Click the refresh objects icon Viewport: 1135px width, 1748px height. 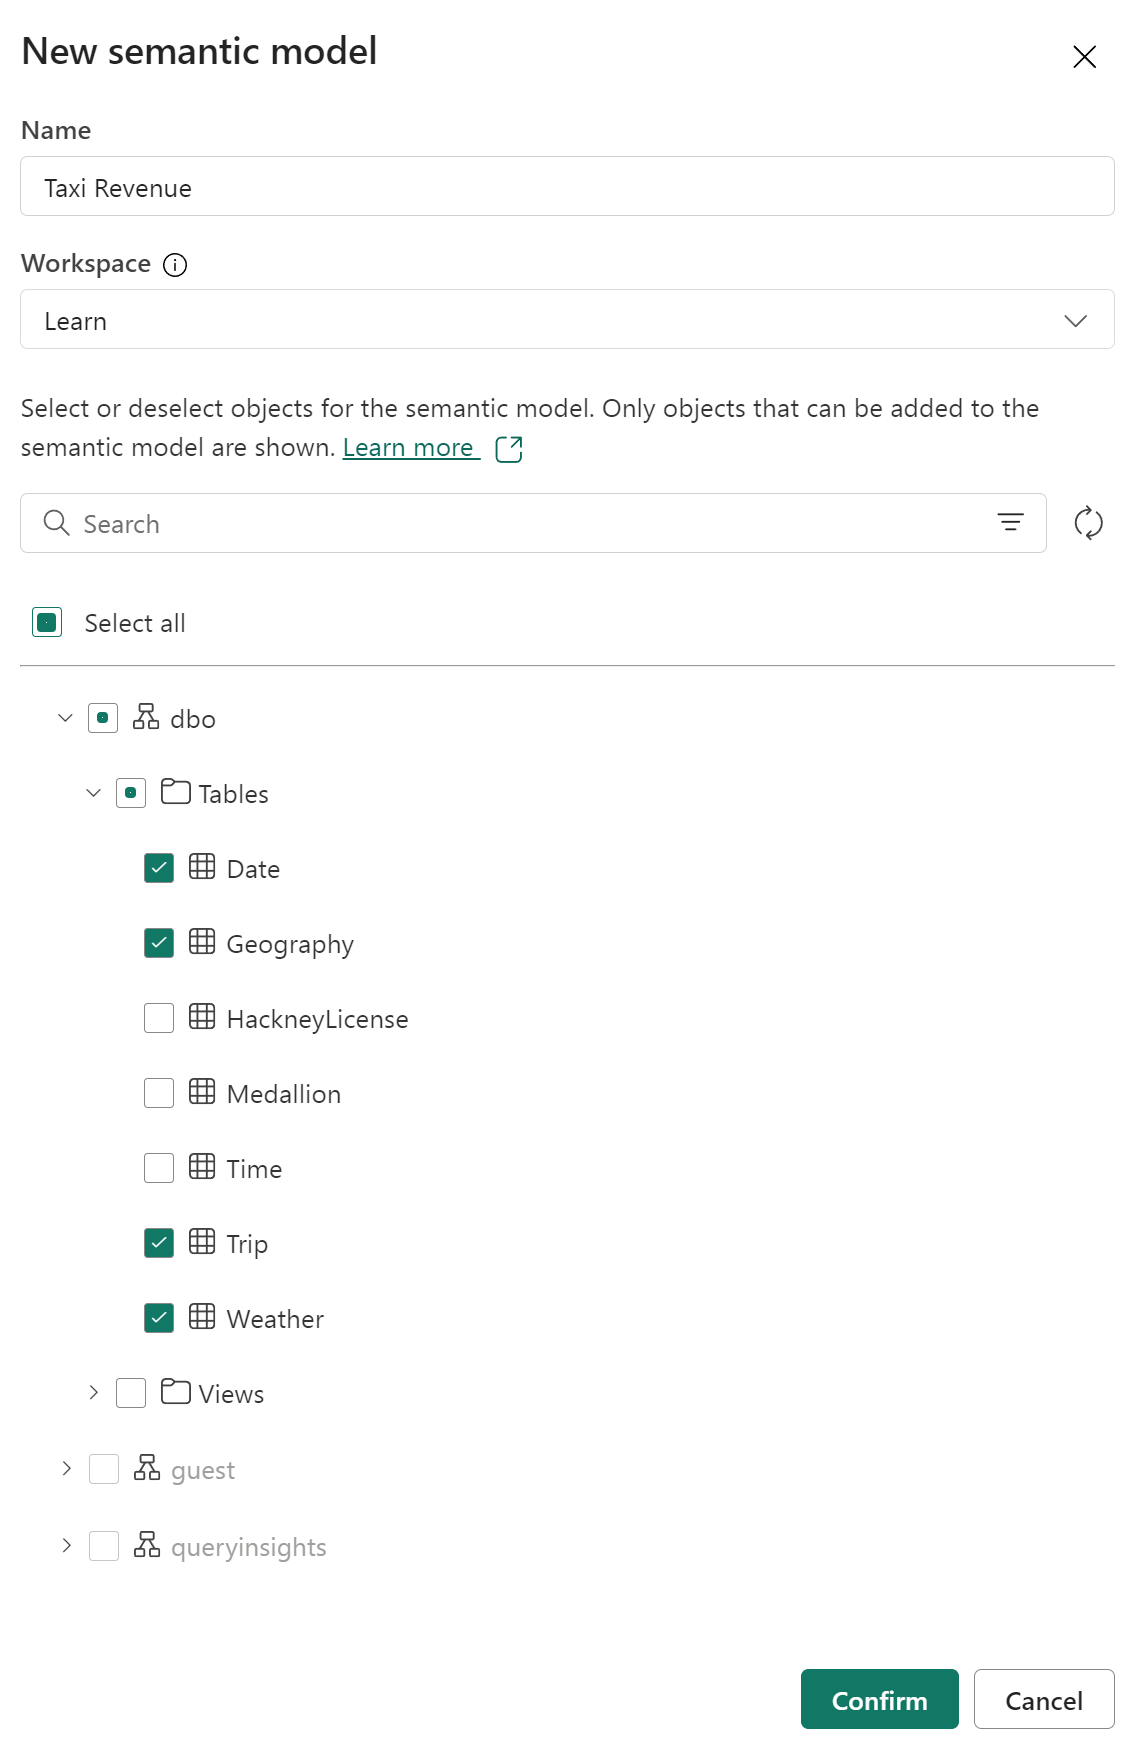click(x=1088, y=523)
